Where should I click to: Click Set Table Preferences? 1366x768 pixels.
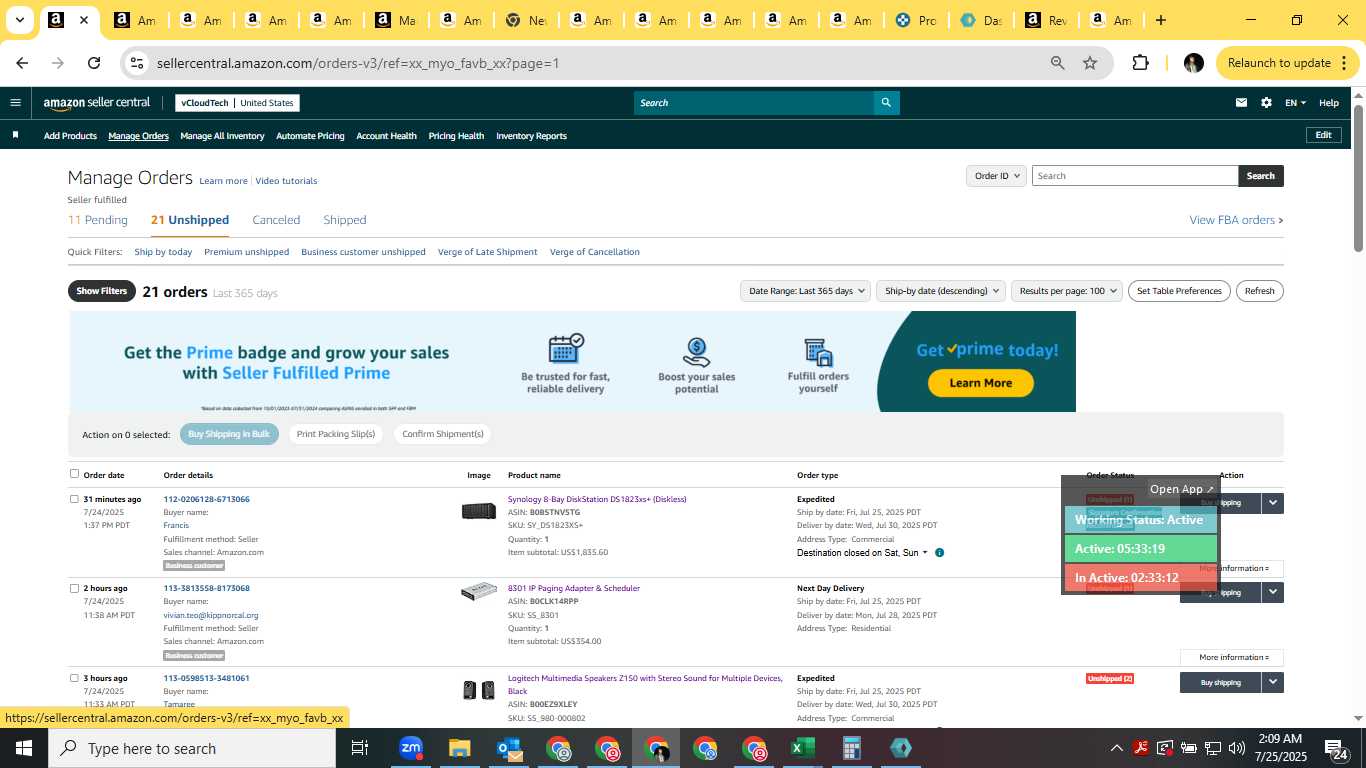coord(1180,291)
